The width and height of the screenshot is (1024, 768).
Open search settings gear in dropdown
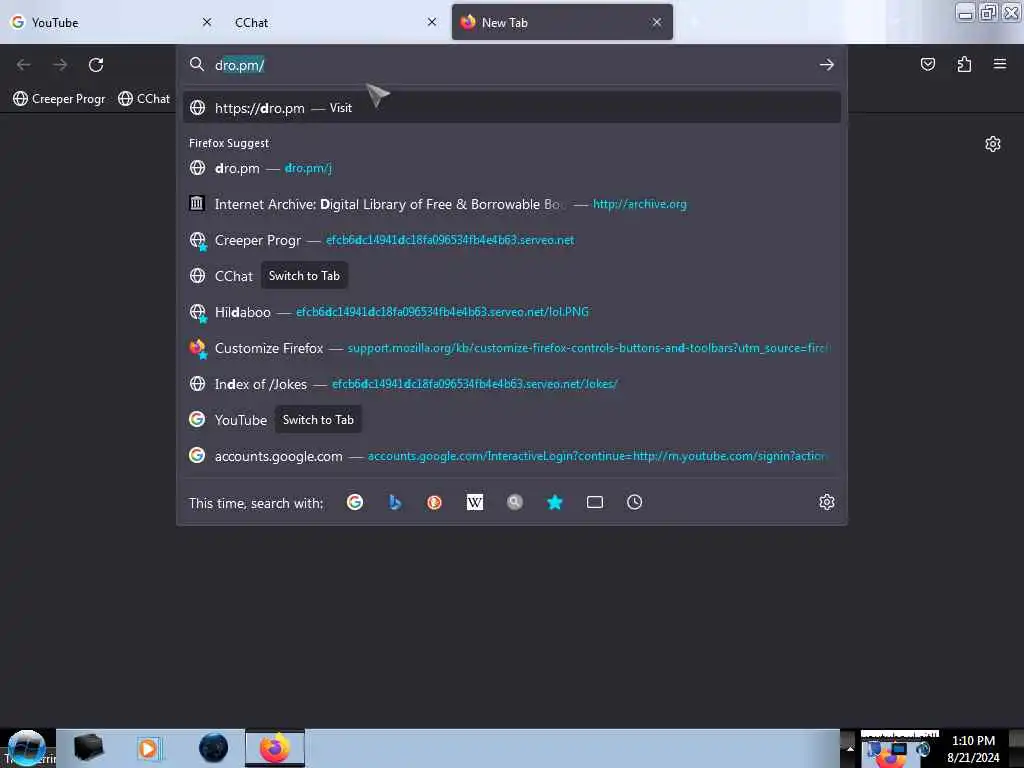click(826, 502)
